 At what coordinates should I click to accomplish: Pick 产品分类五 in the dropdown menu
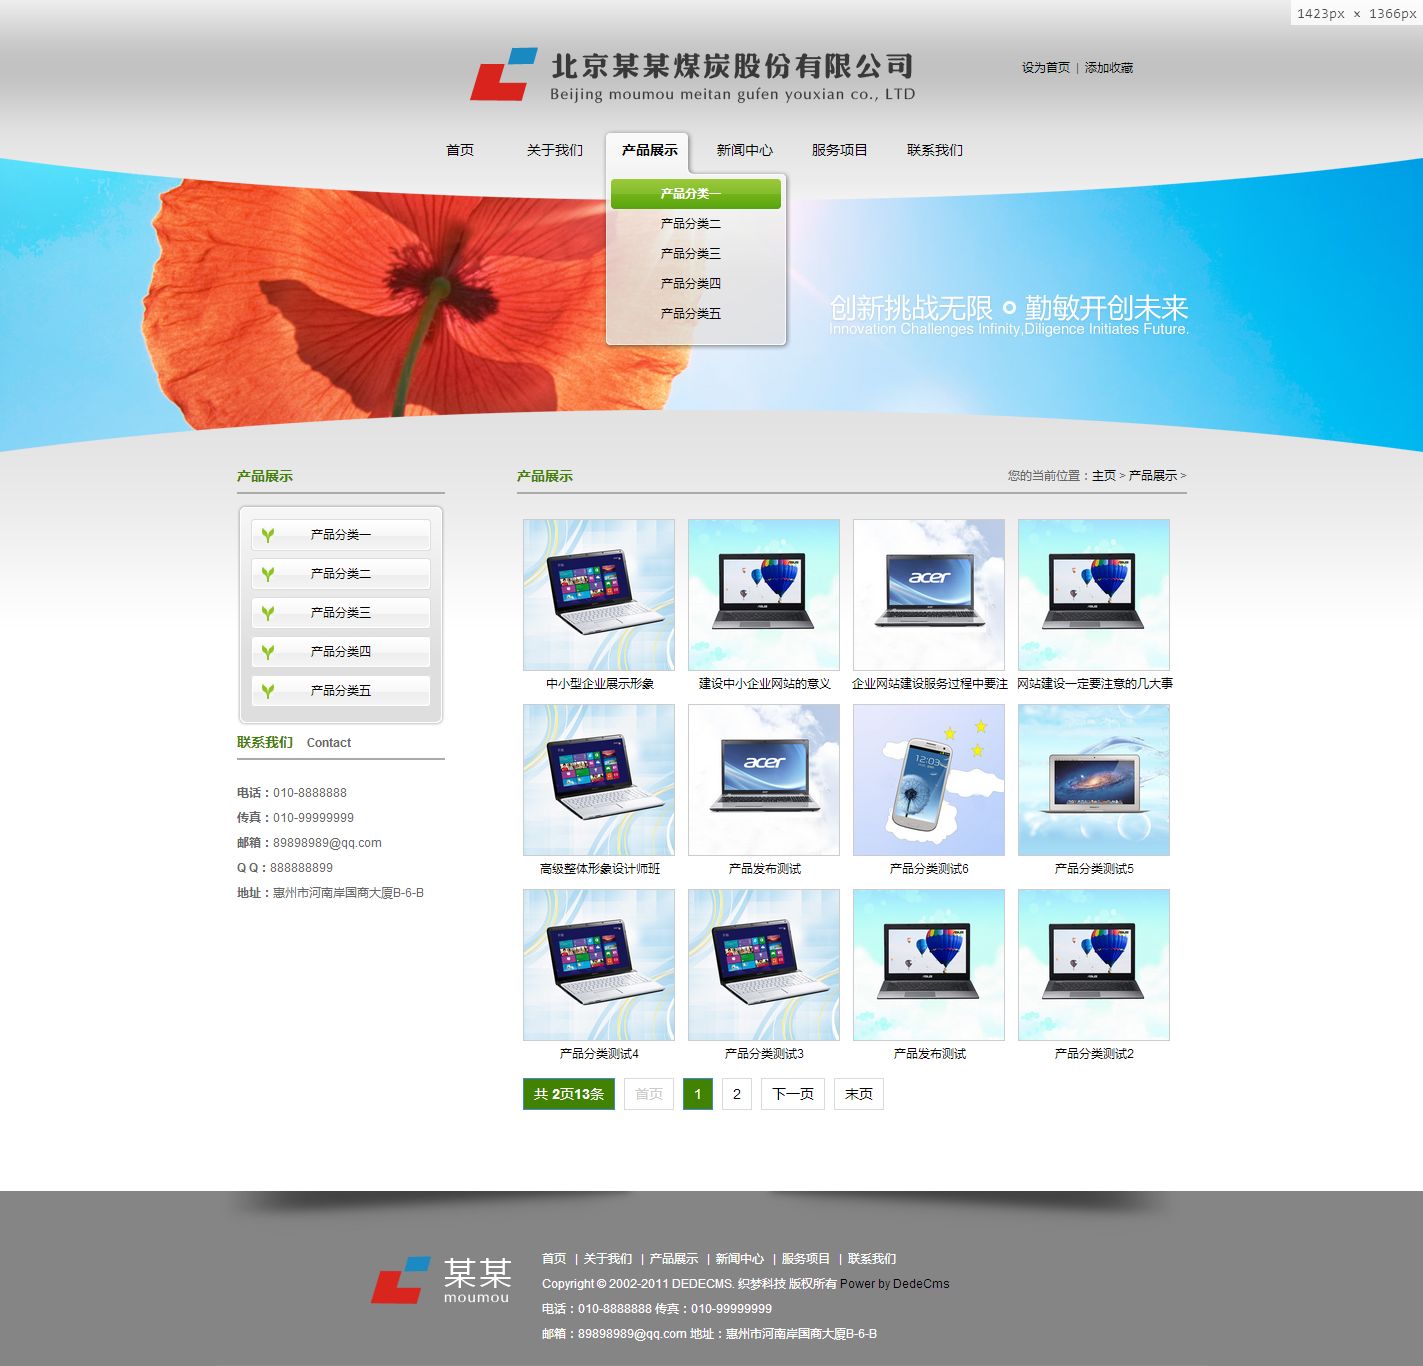(691, 314)
